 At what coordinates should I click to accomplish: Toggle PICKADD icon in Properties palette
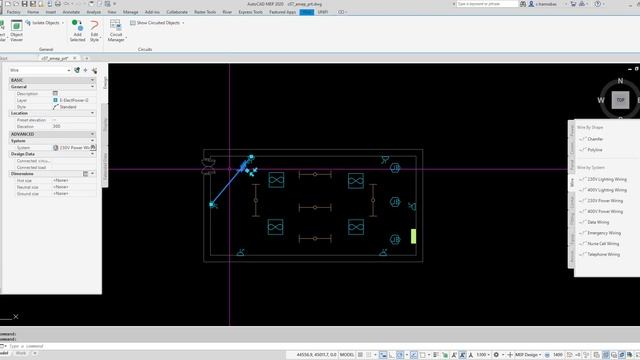94,70
